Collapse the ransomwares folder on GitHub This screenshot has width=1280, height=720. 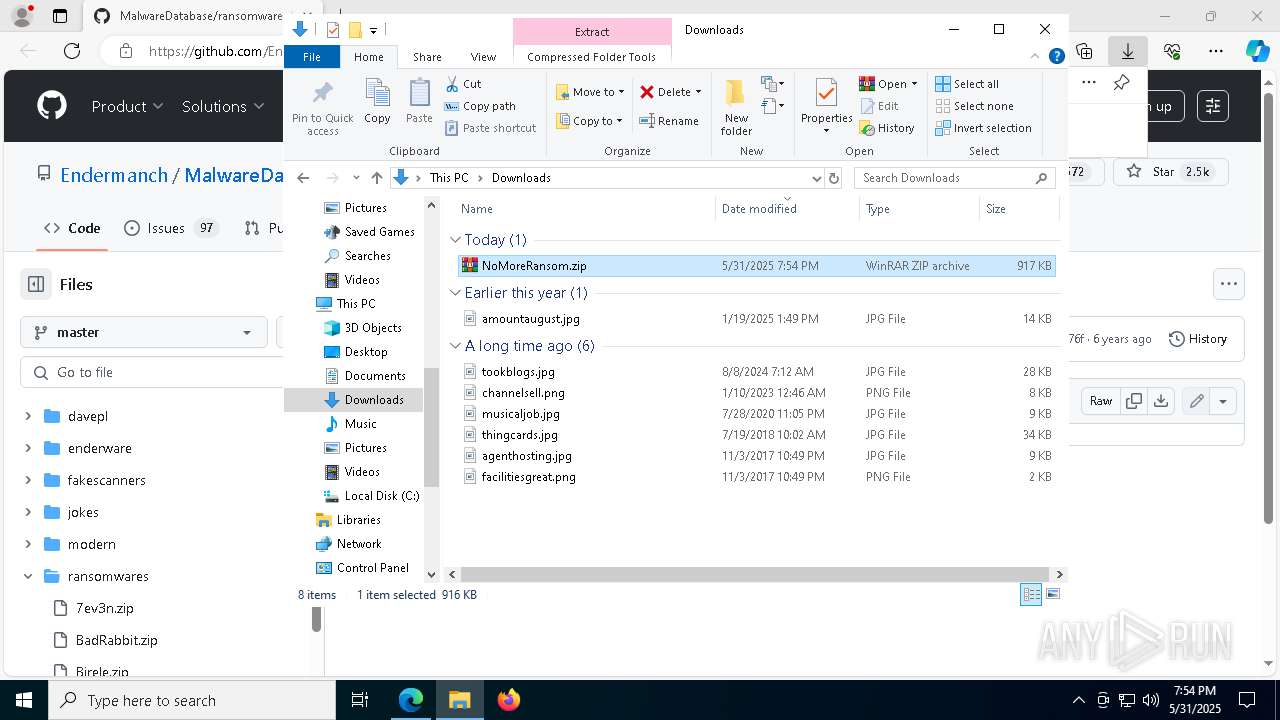point(28,576)
